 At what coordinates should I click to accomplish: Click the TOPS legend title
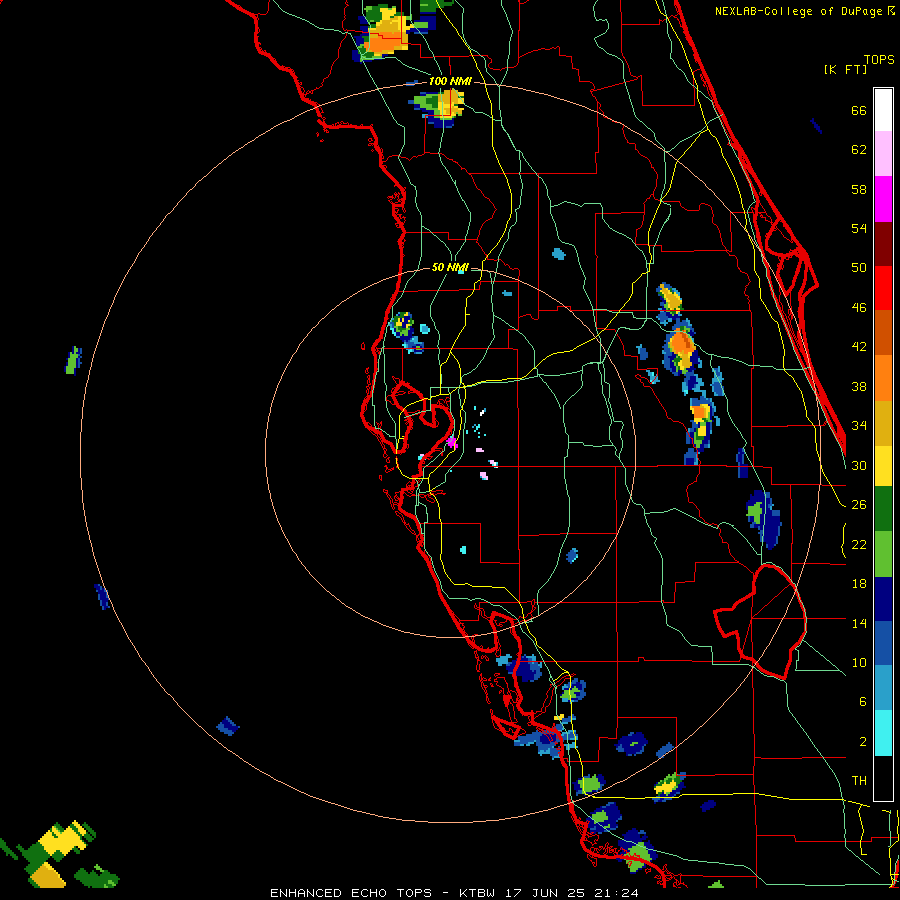coord(879,60)
